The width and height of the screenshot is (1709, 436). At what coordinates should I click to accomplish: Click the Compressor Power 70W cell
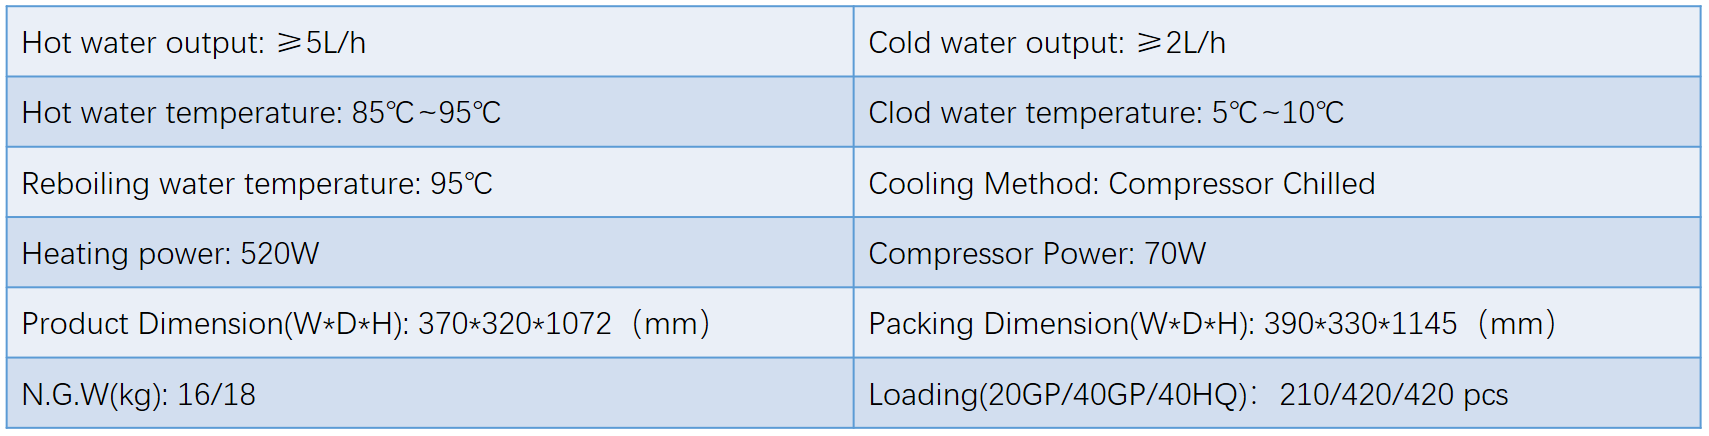[x=1277, y=253]
